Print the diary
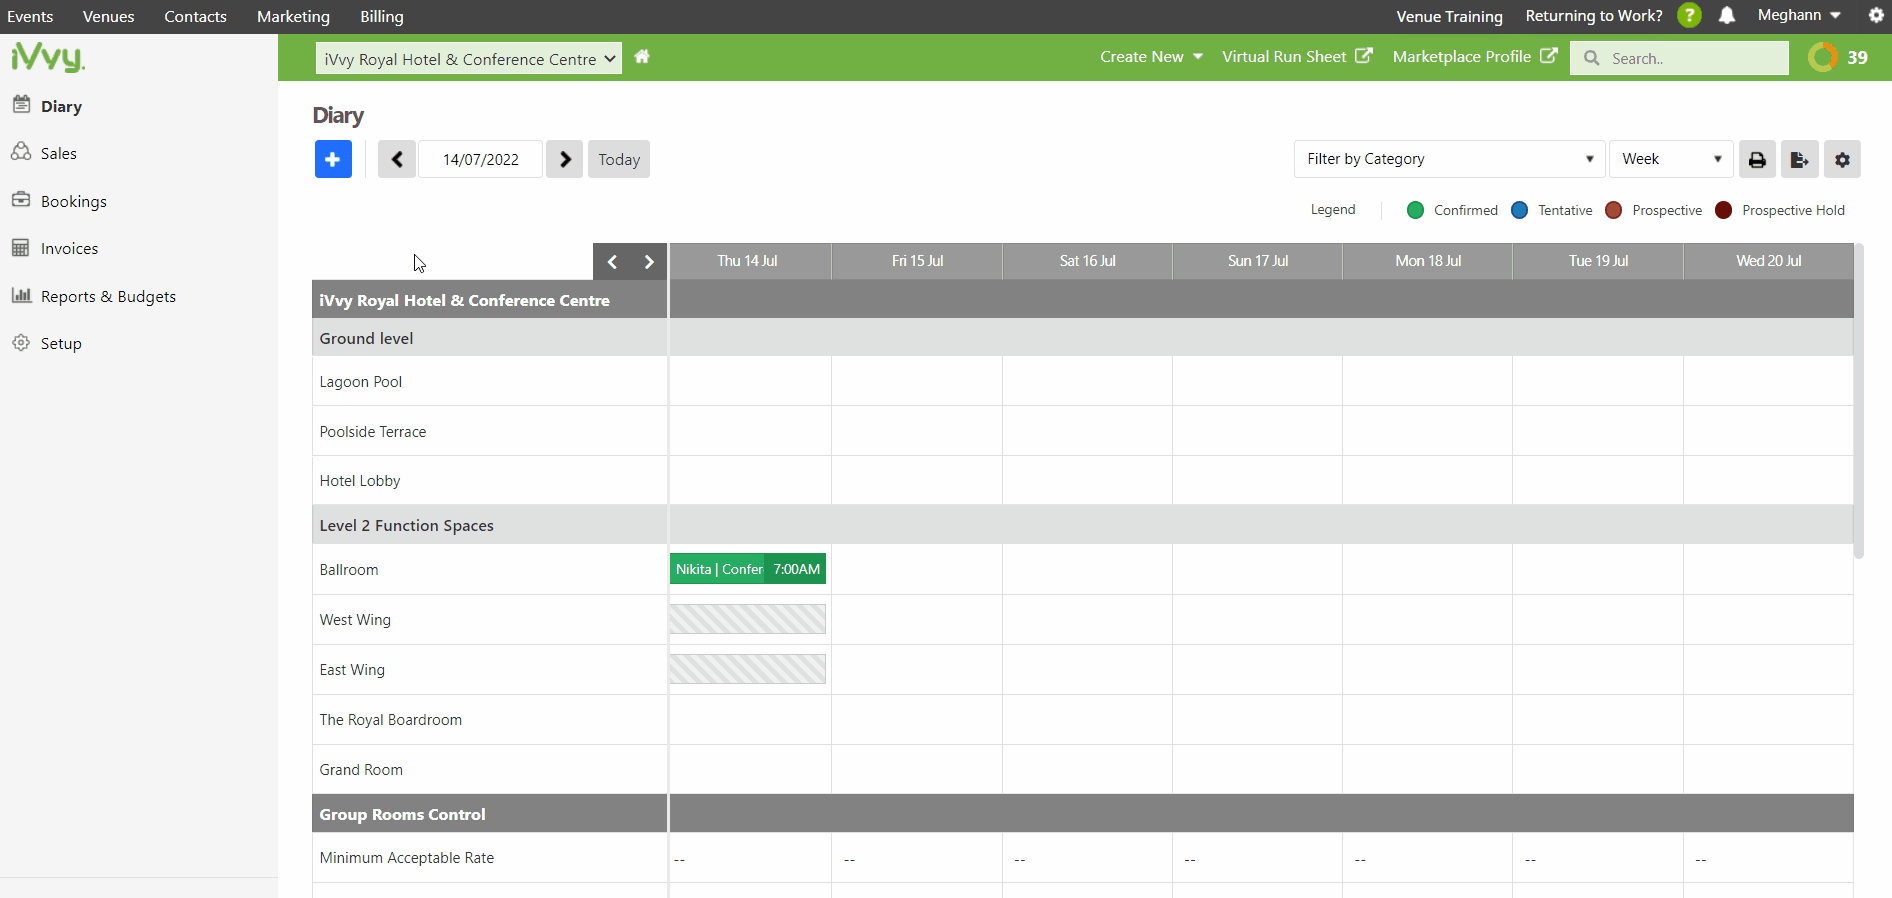 pyautogui.click(x=1757, y=159)
